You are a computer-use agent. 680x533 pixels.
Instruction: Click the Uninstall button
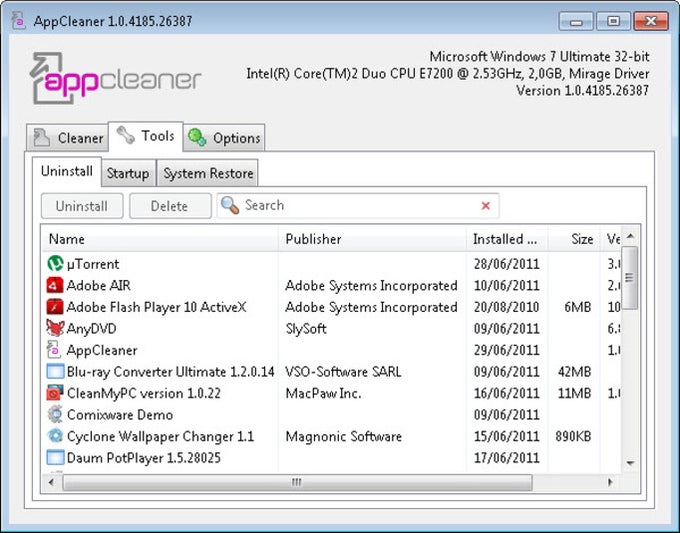[x=82, y=206]
